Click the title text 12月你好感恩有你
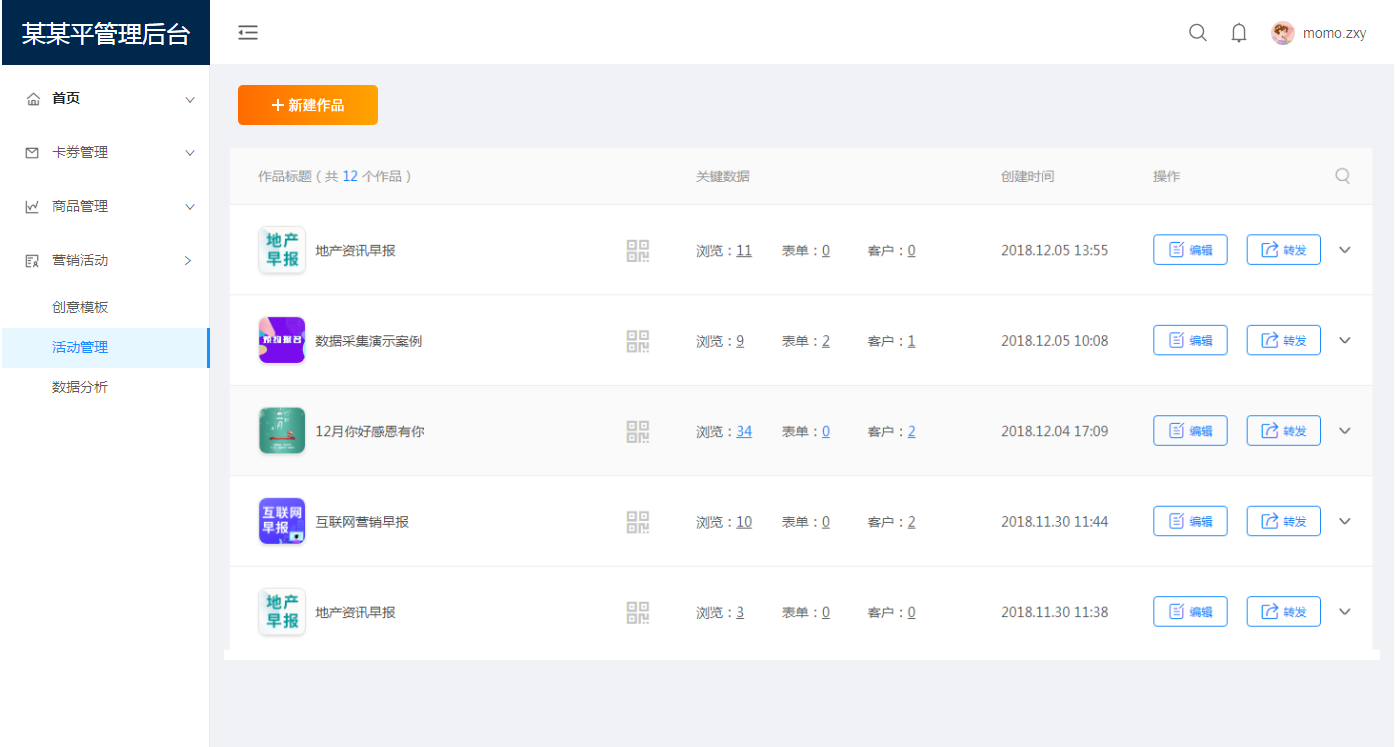Viewport: 1396px width, 747px height. 370,432
